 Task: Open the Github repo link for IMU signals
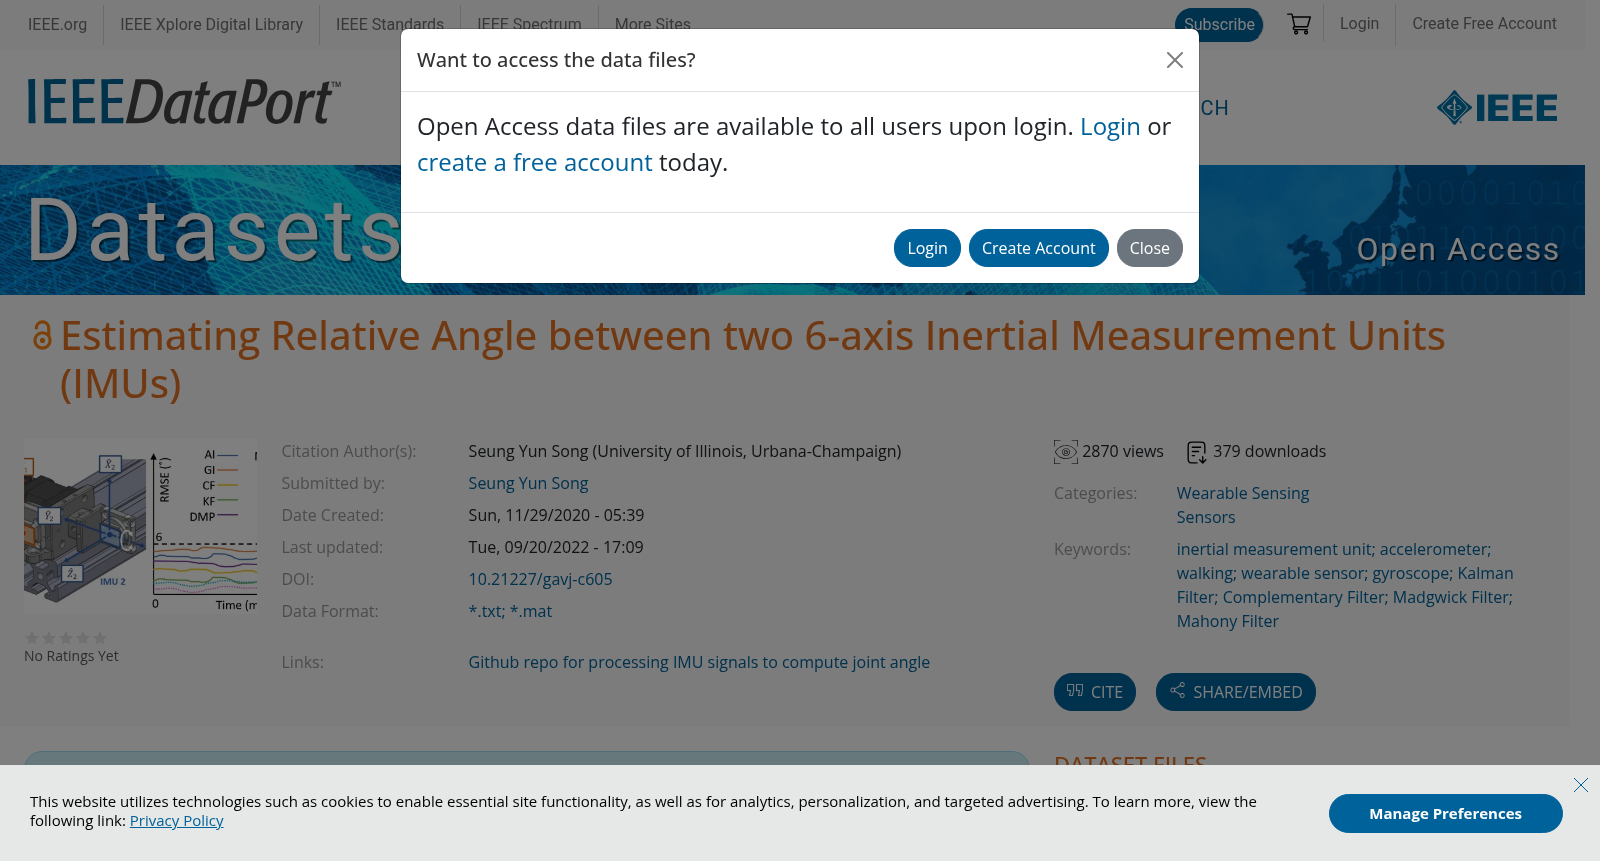[x=699, y=662]
